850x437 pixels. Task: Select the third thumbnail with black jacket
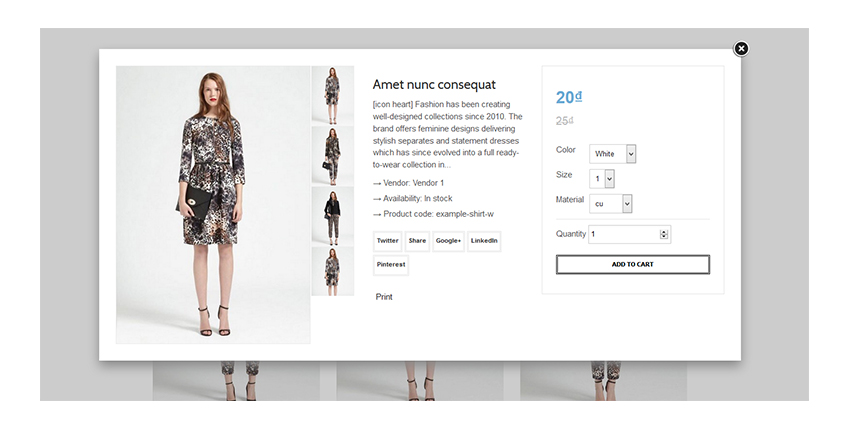click(x=333, y=216)
